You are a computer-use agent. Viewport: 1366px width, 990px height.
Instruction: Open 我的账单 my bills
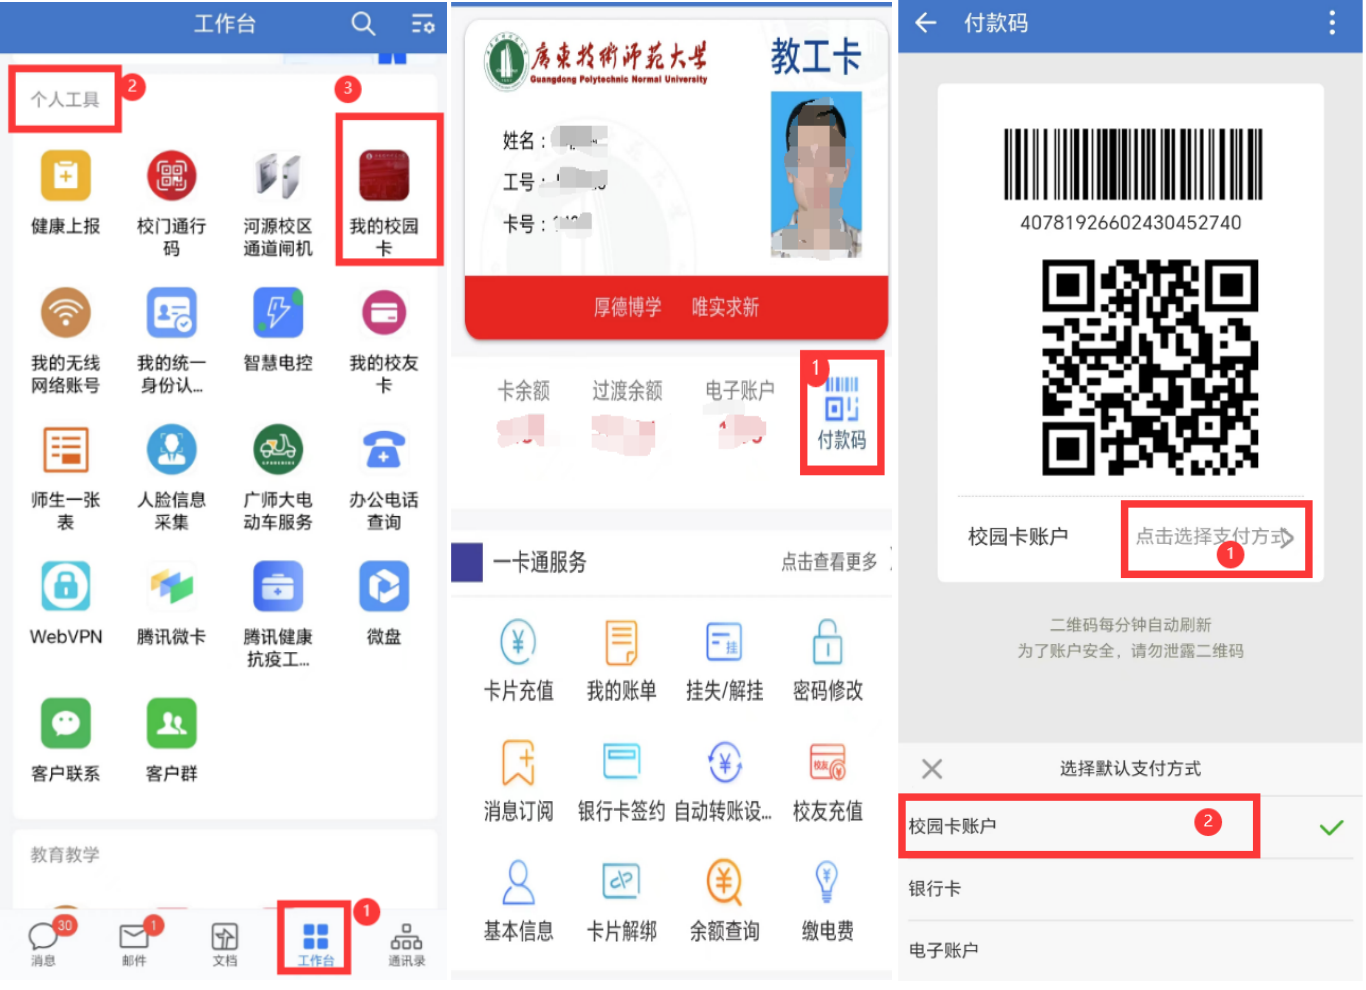tap(621, 660)
